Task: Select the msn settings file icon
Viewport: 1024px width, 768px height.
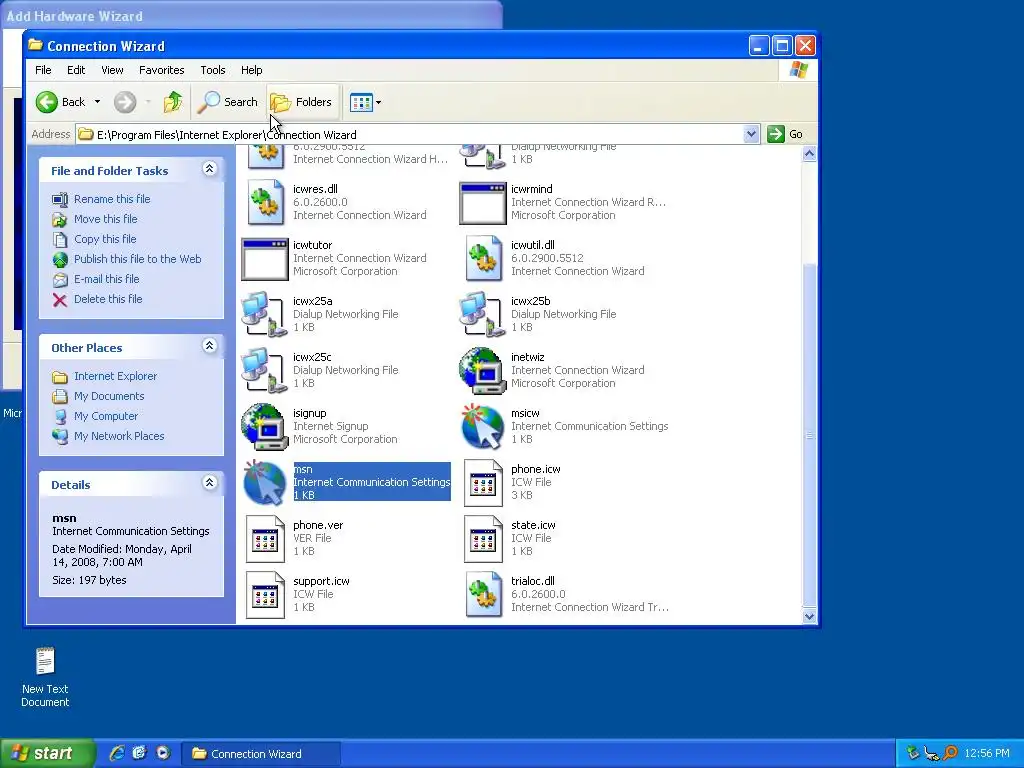Action: pyautogui.click(x=264, y=483)
